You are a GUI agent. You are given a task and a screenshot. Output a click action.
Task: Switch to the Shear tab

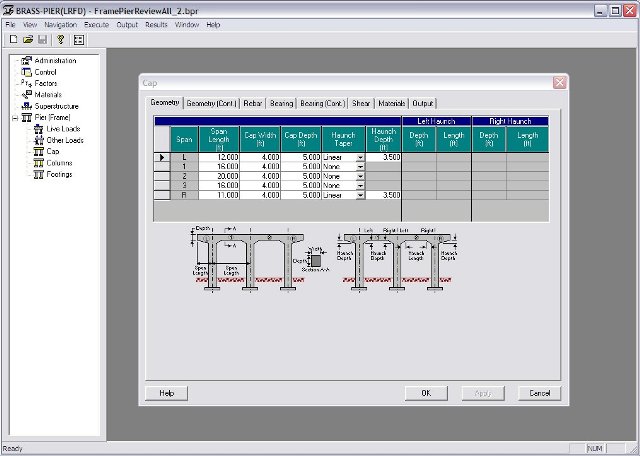coord(361,104)
